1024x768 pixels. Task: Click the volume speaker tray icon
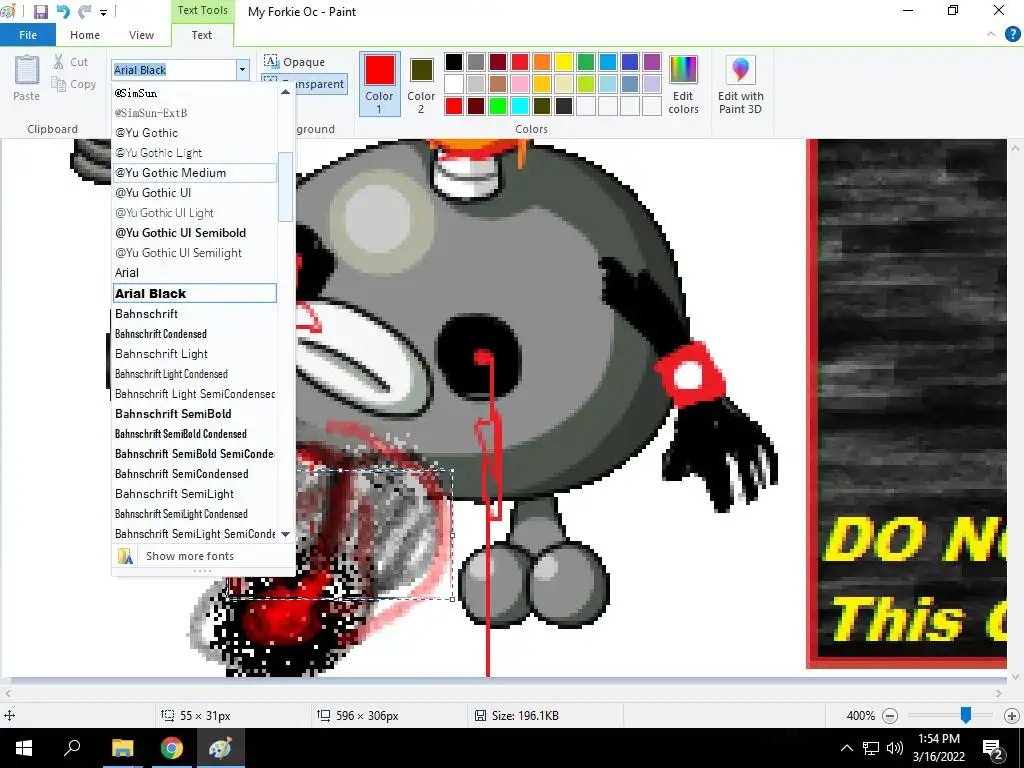click(895, 748)
